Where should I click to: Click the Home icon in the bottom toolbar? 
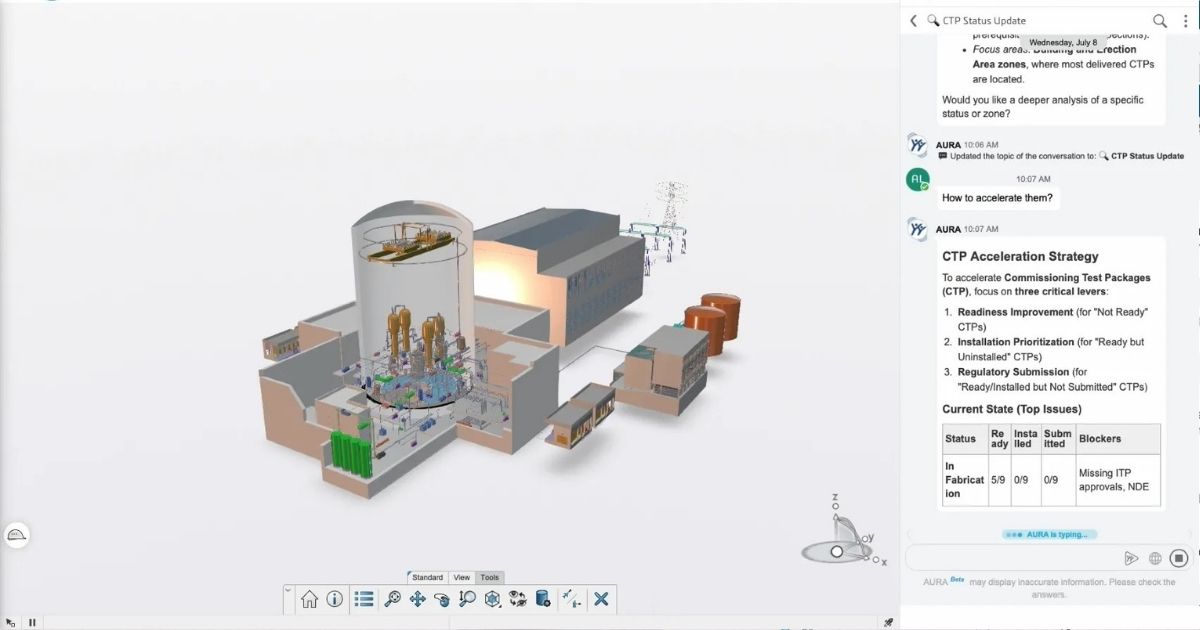[309, 599]
